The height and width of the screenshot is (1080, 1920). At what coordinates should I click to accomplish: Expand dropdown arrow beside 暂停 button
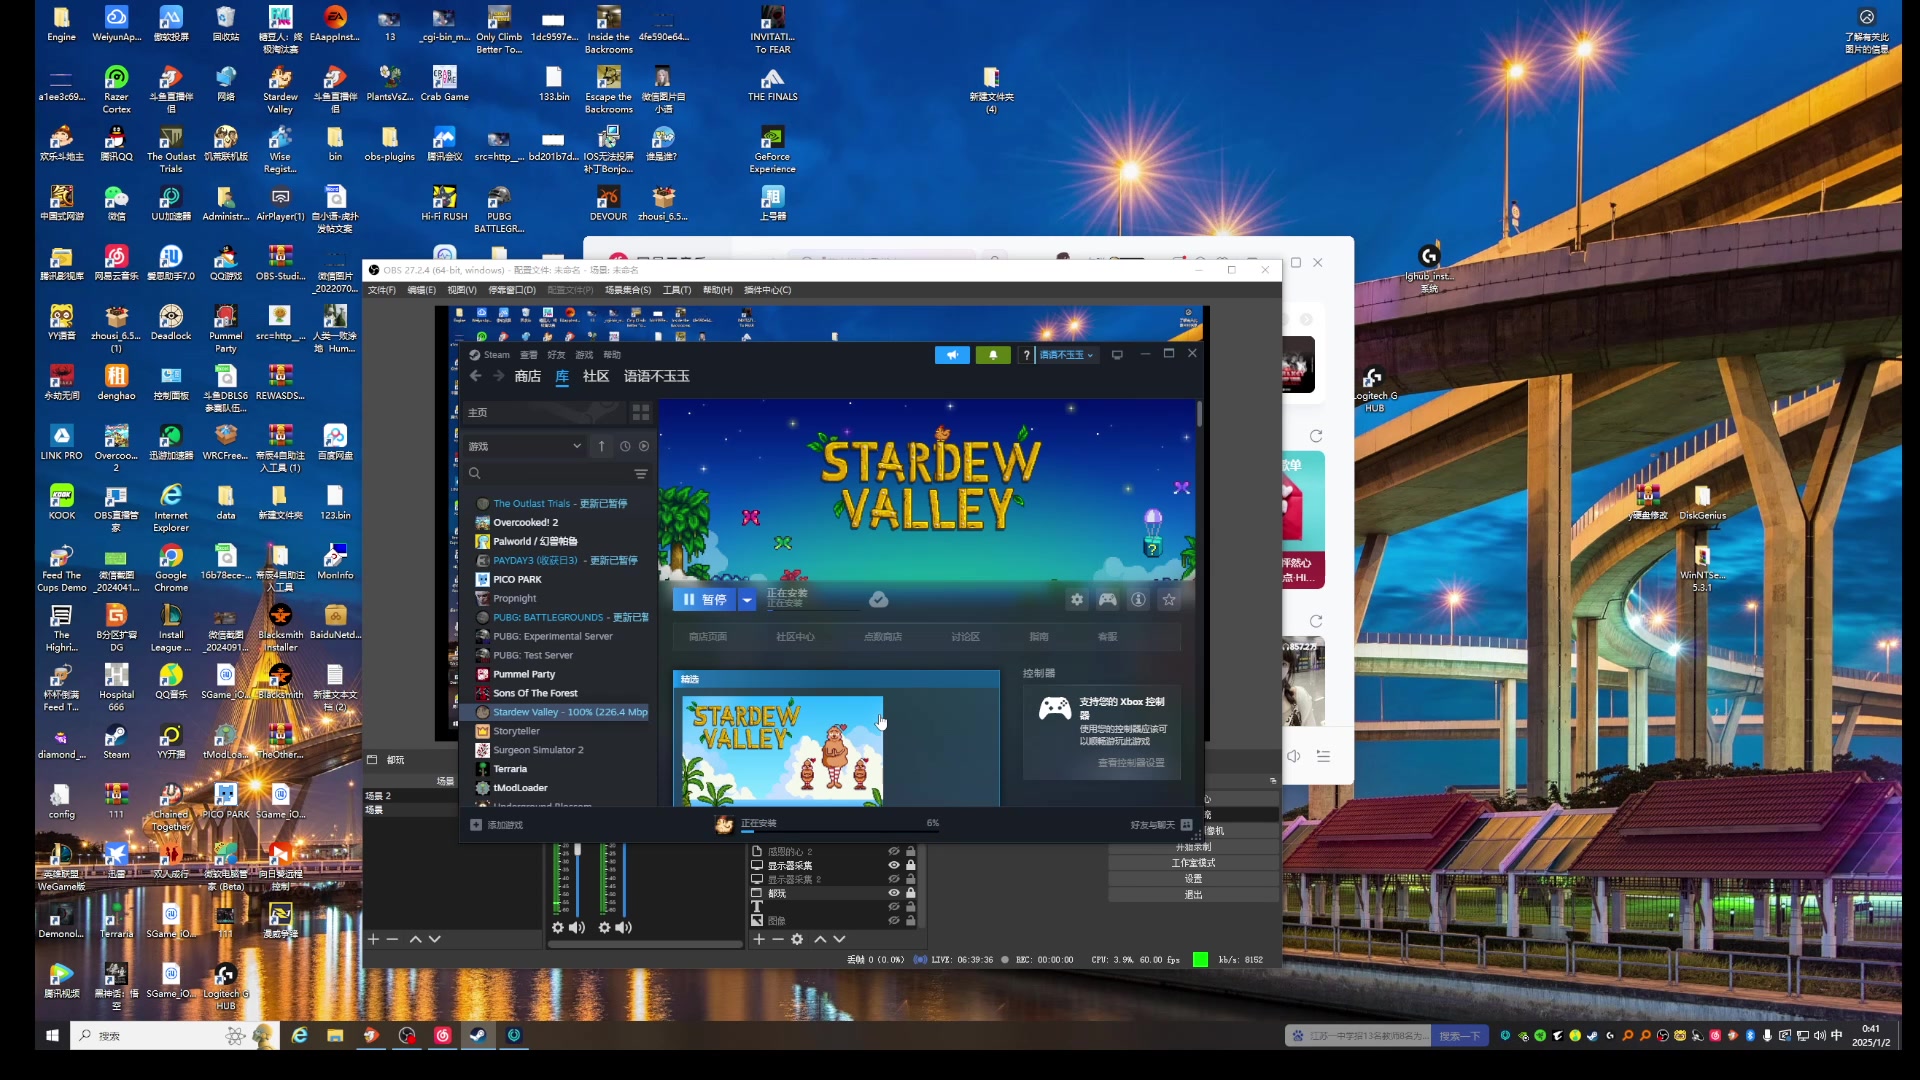(747, 600)
